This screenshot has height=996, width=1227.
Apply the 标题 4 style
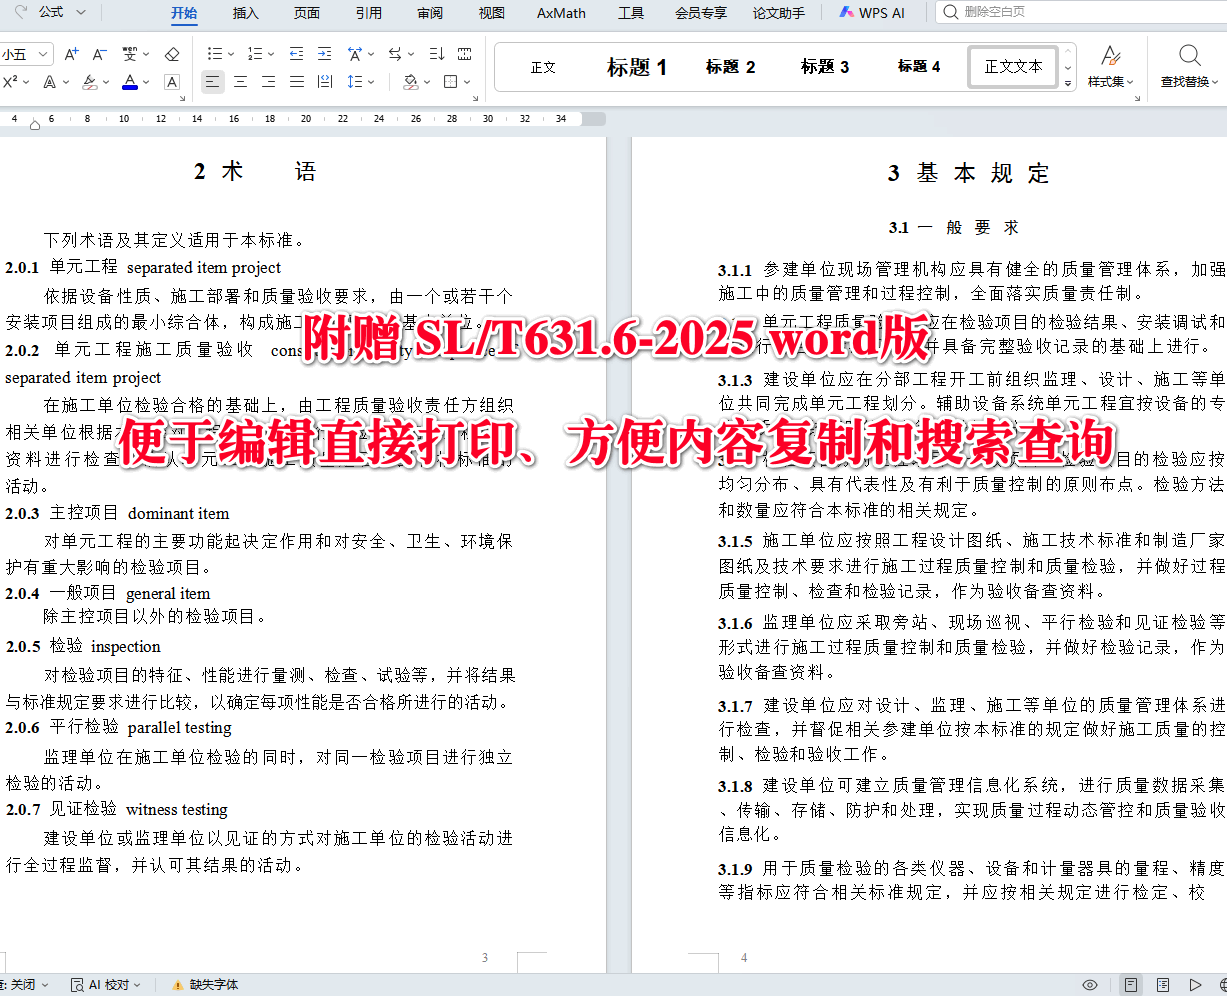click(919, 67)
